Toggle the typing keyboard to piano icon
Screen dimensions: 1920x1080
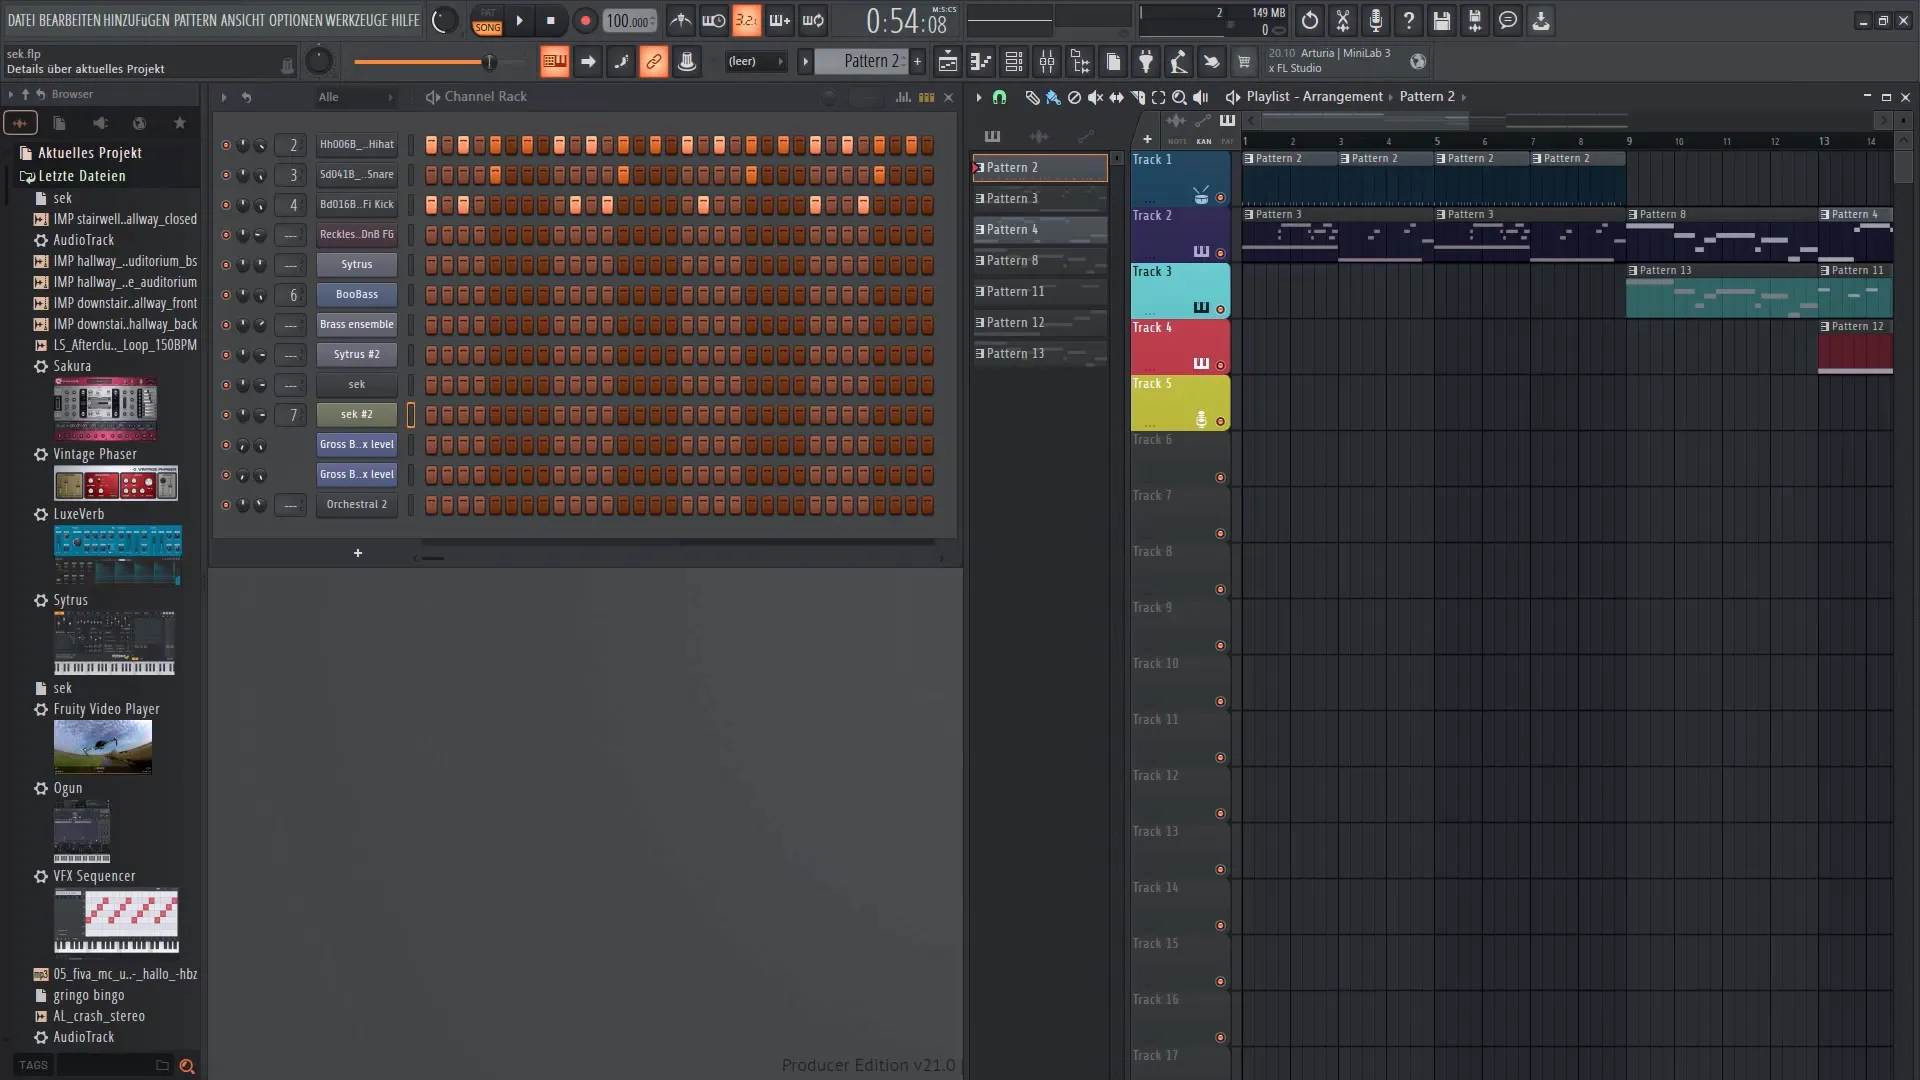click(554, 62)
